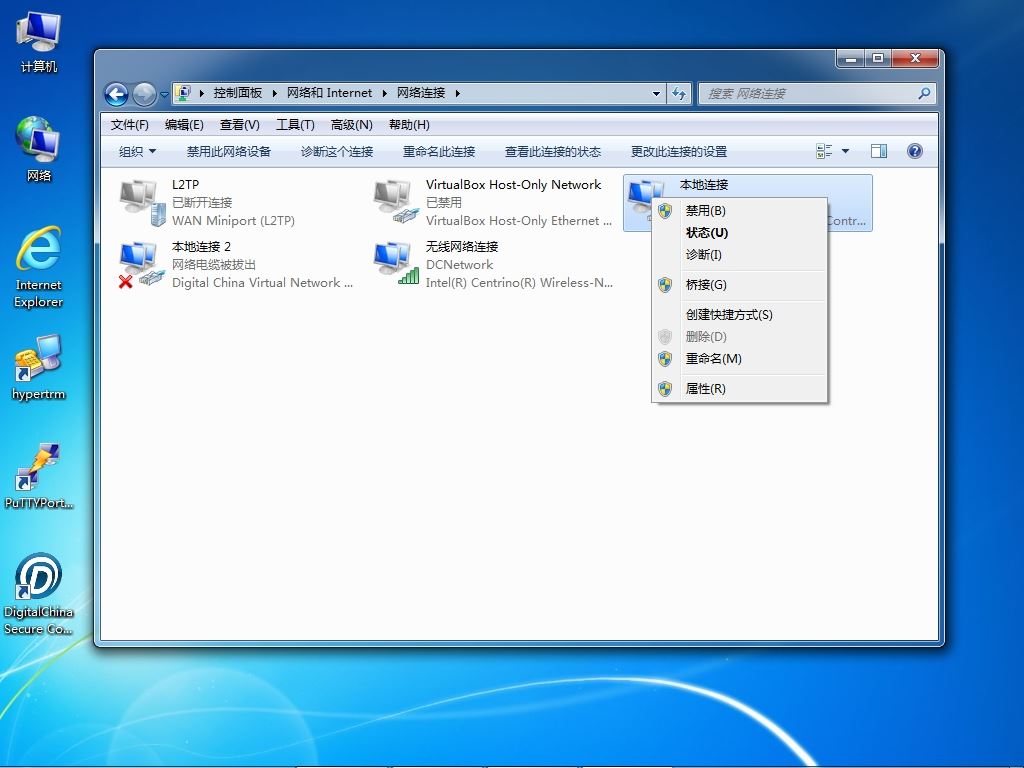Click Digital China Virtual Network text
This screenshot has height=768, width=1024.
[x=262, y=283]
